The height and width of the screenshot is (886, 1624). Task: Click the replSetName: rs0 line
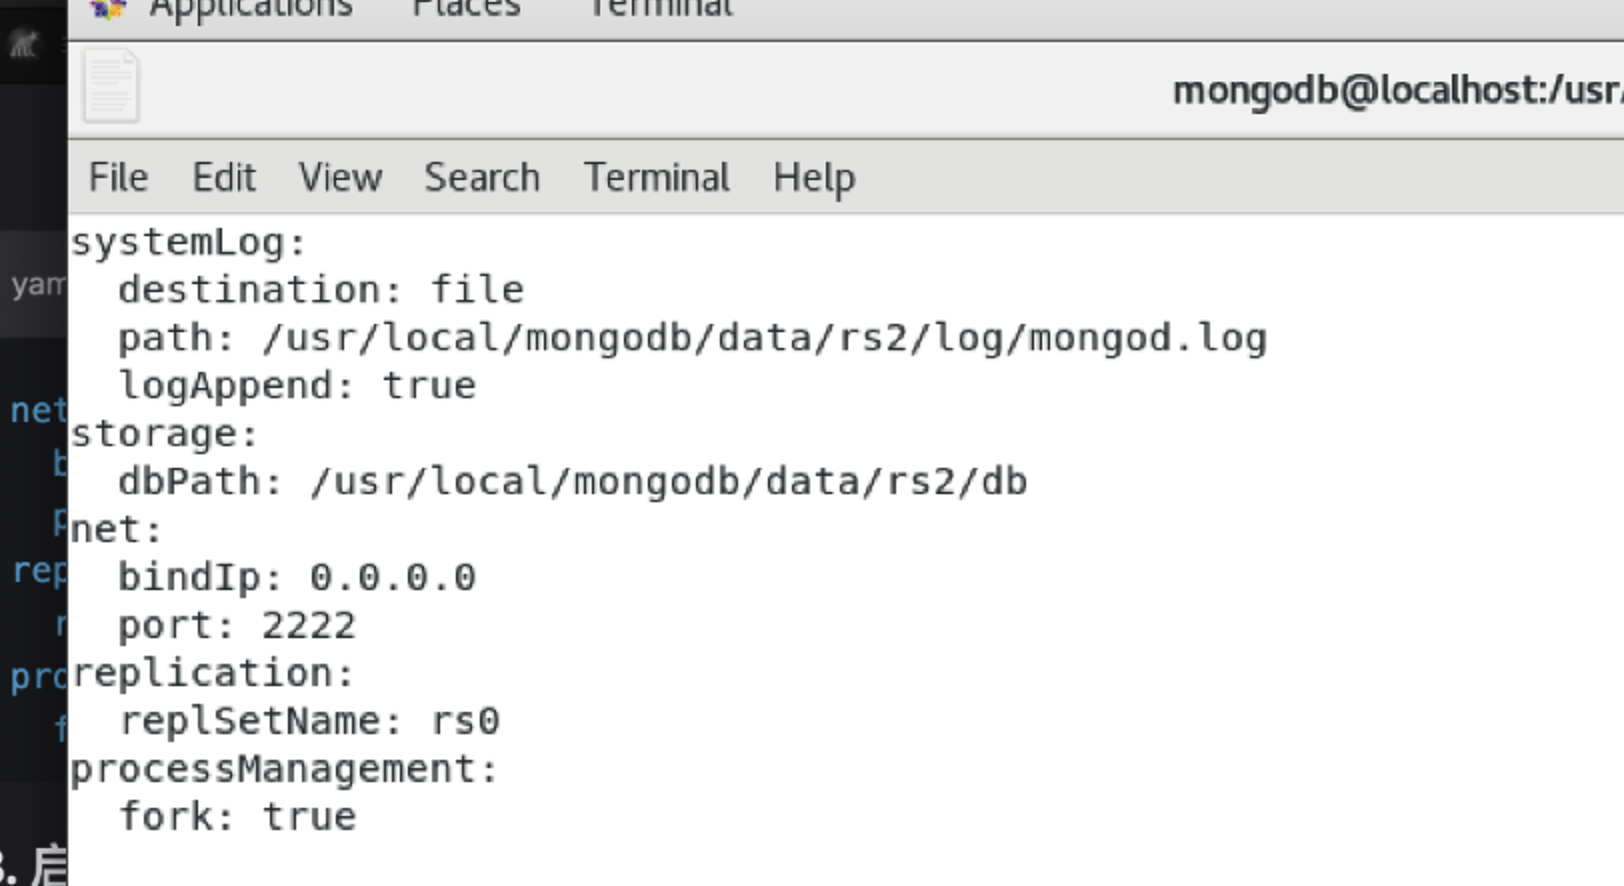tap(308, 720)
